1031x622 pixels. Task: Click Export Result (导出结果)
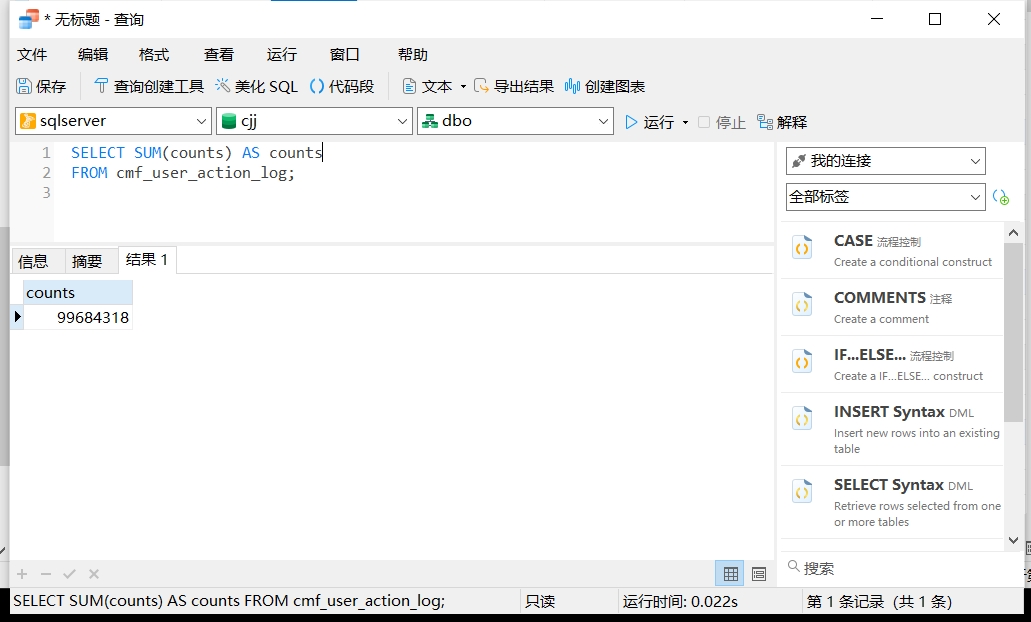tap(514, 86)
